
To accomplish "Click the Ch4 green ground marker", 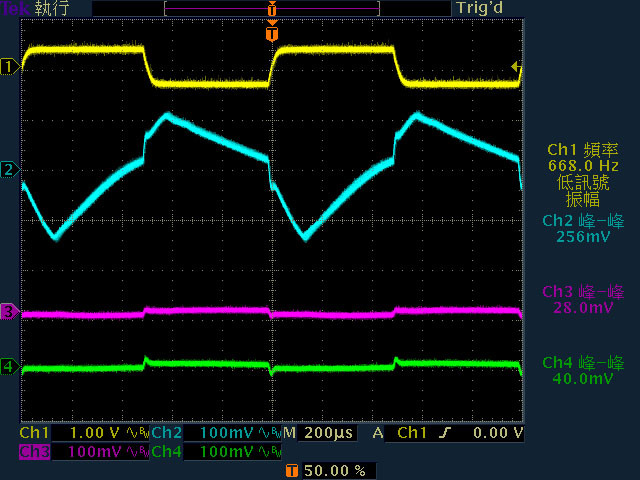I will (x=10, y=366).
